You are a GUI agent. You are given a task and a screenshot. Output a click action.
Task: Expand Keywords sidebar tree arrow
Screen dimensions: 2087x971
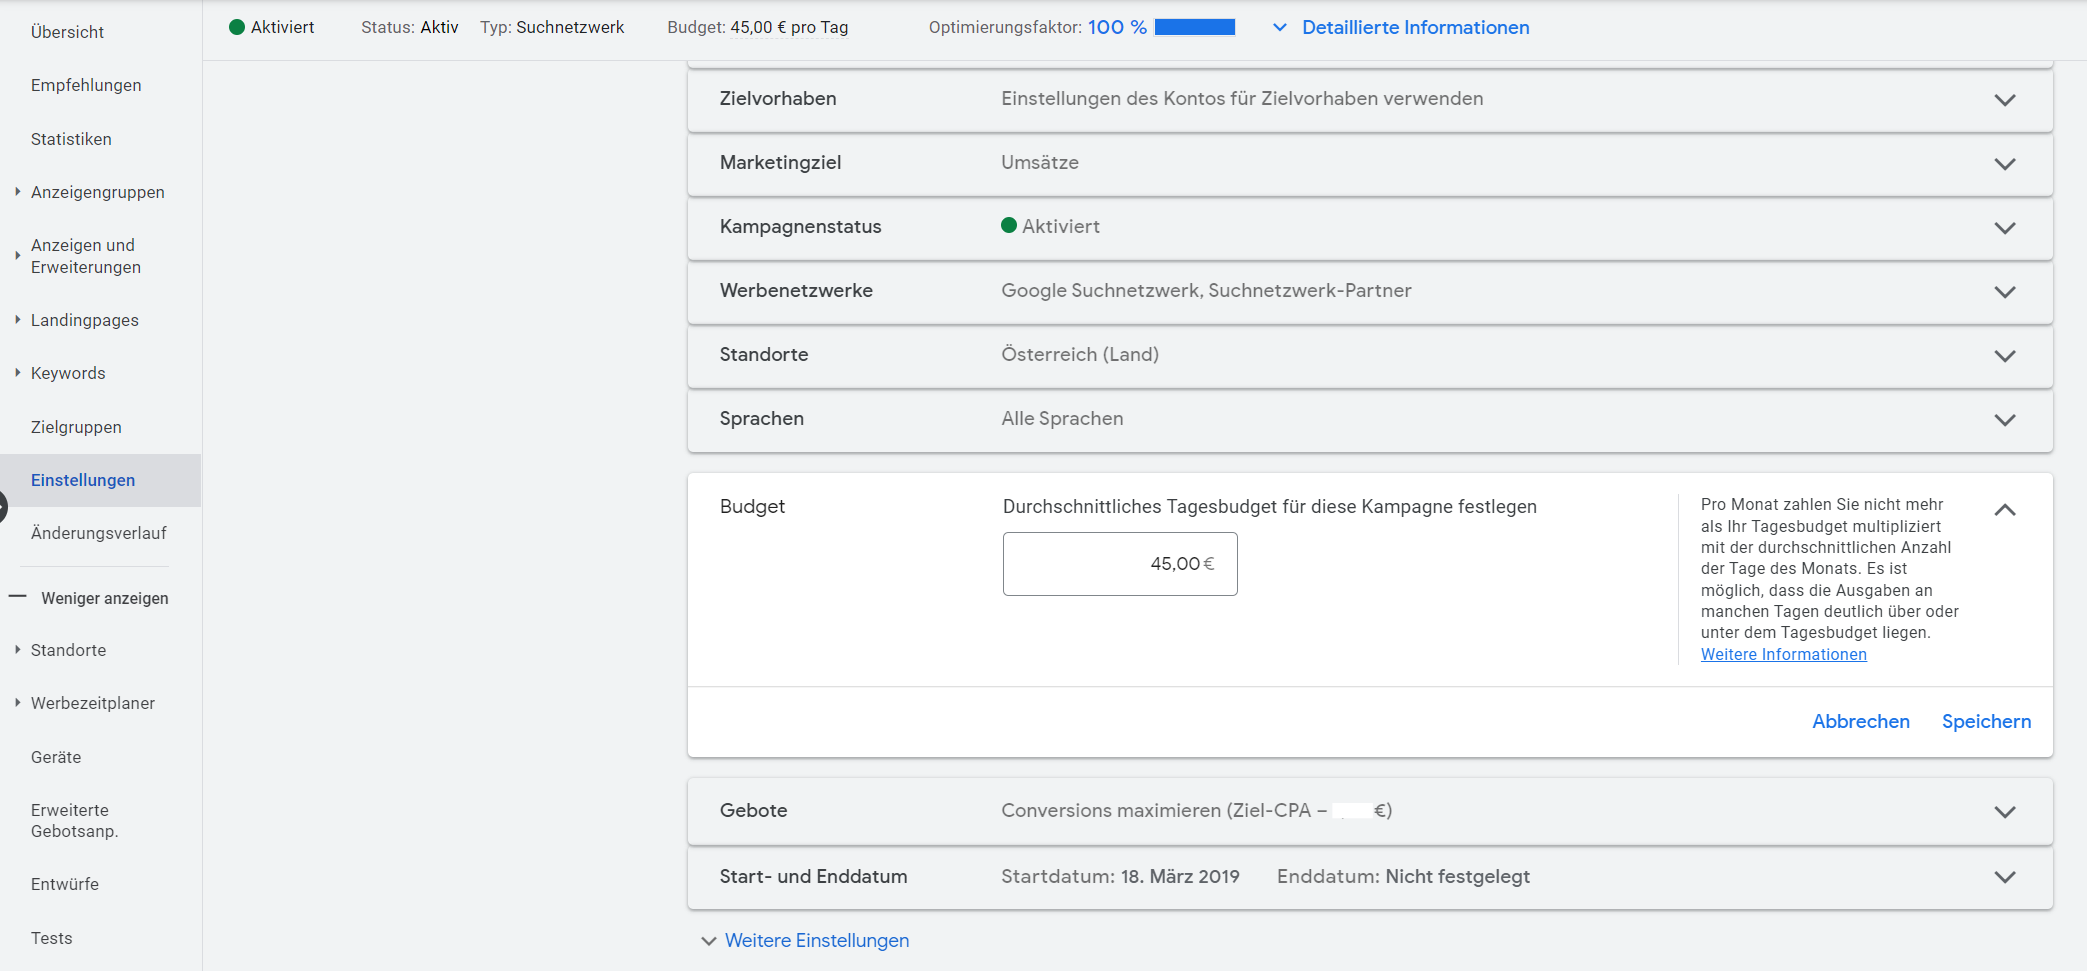click(x=17, y=372)
